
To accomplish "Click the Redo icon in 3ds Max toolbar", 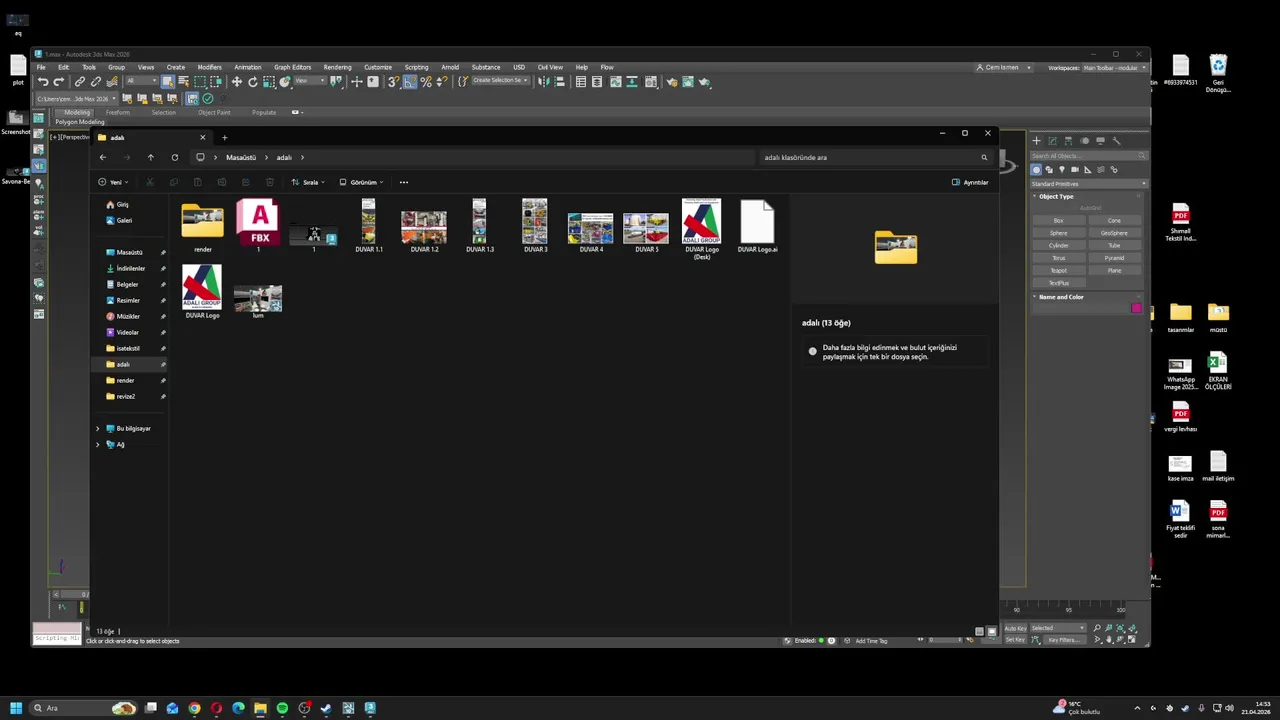I will (58, 82).
